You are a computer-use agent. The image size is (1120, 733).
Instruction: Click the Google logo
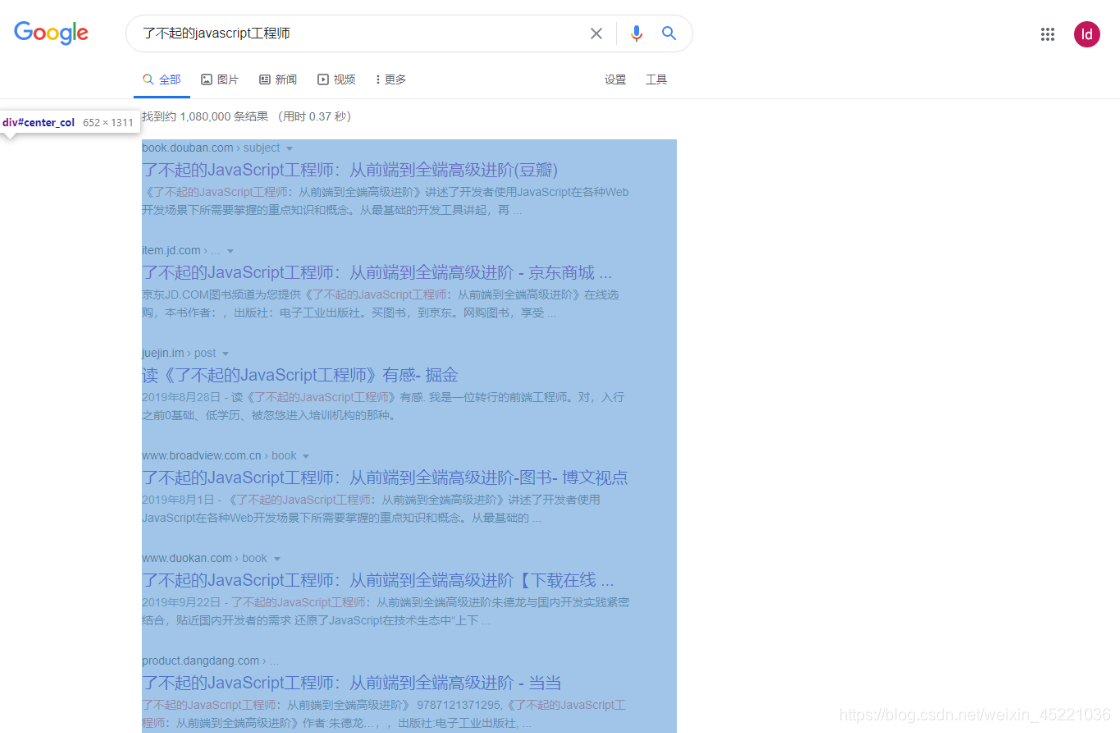[x=51, y=33]
